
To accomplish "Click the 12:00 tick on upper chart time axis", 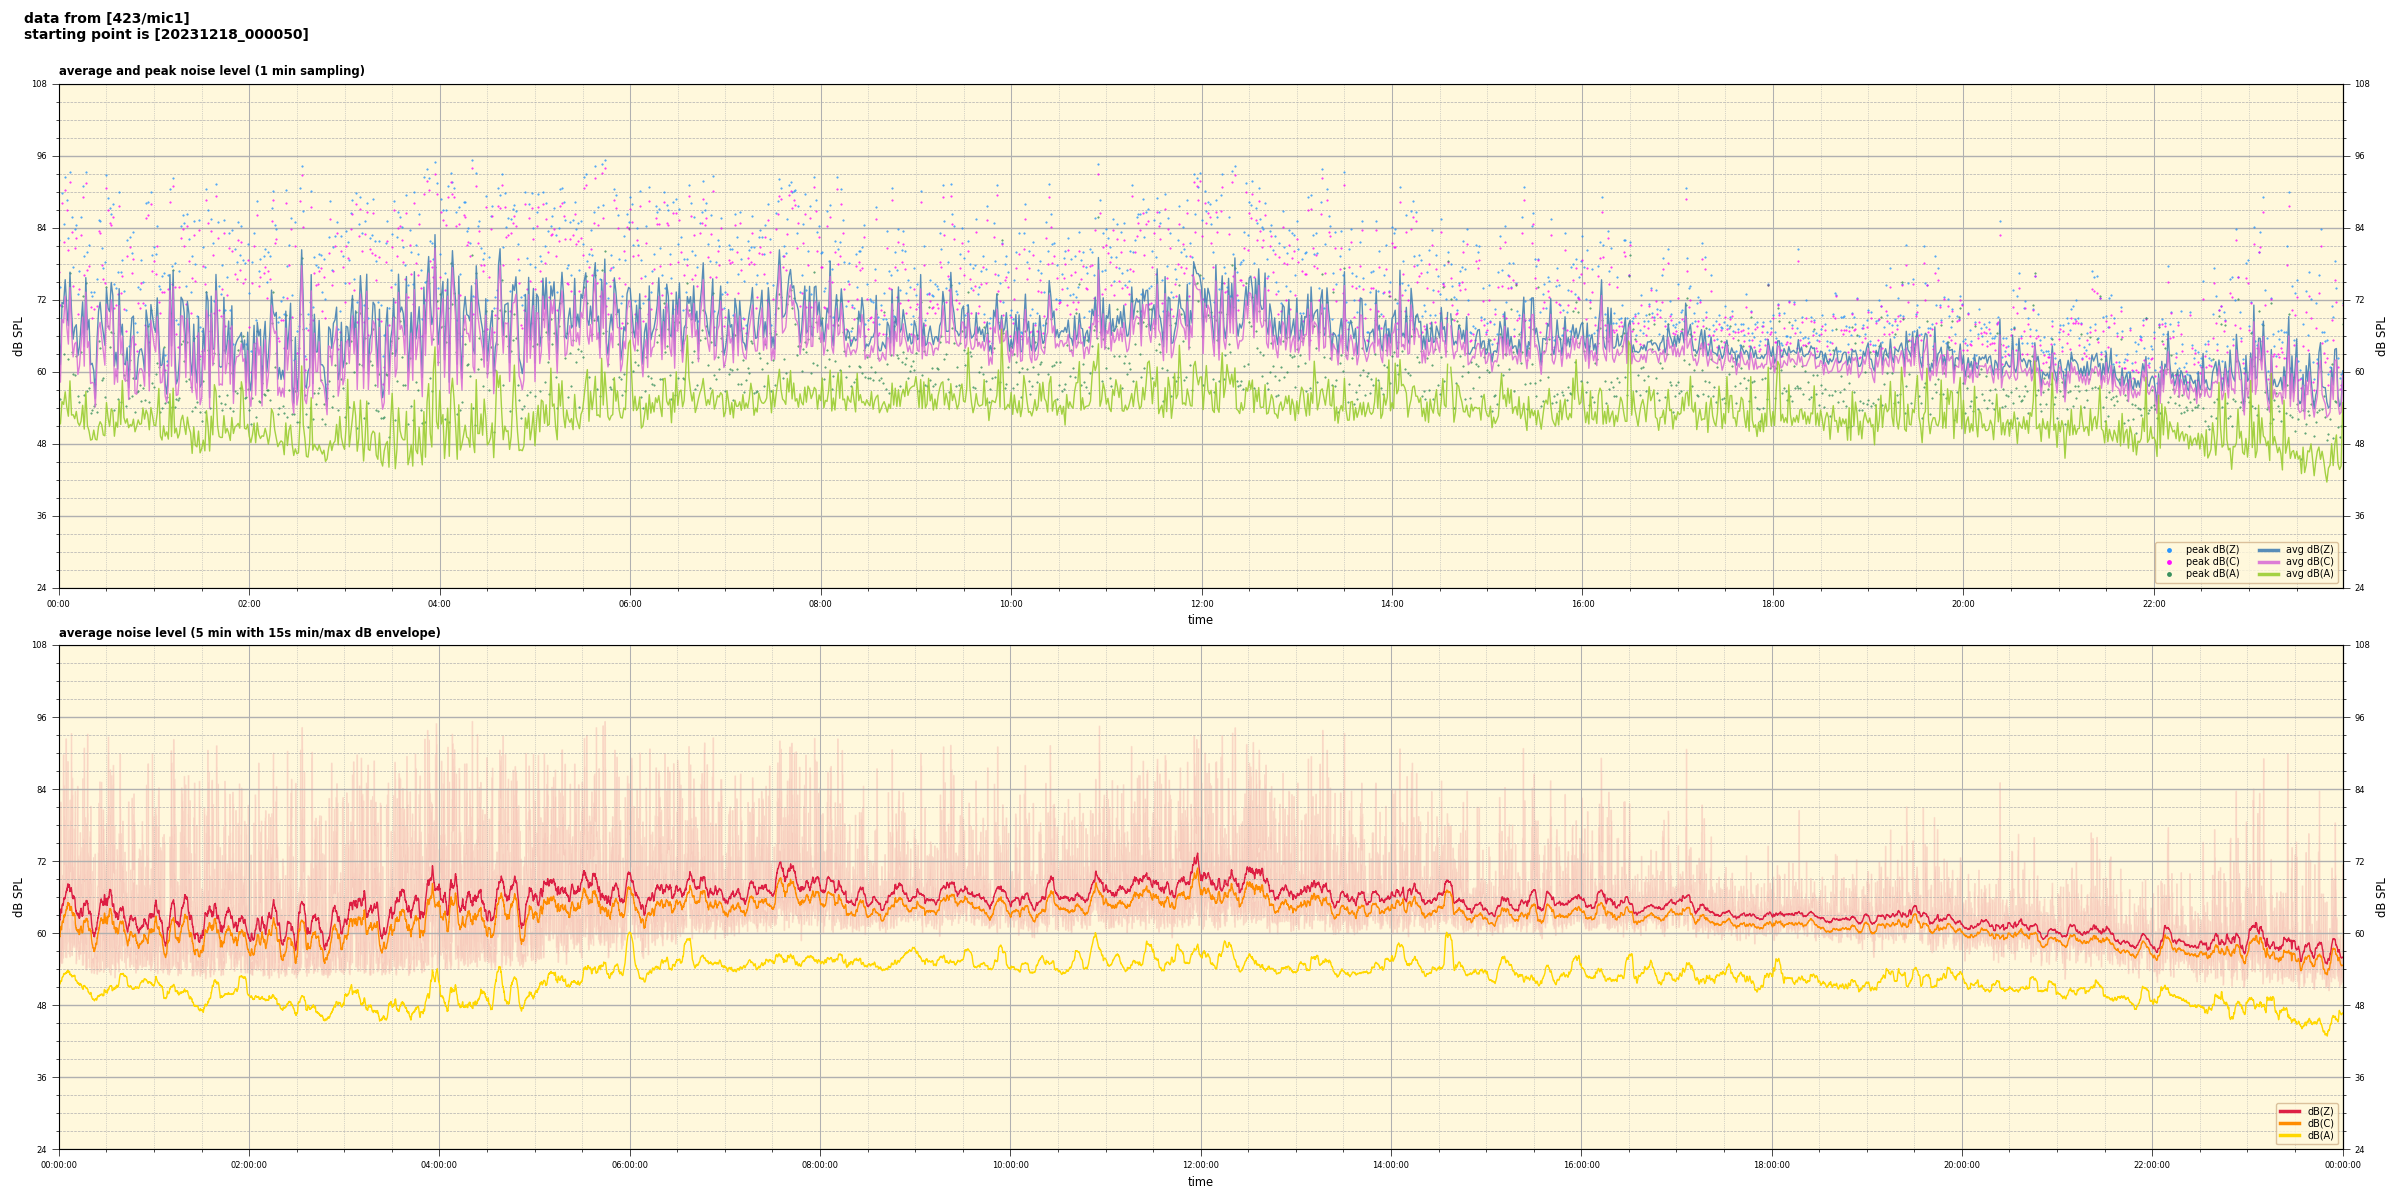I will [1201, 604].
